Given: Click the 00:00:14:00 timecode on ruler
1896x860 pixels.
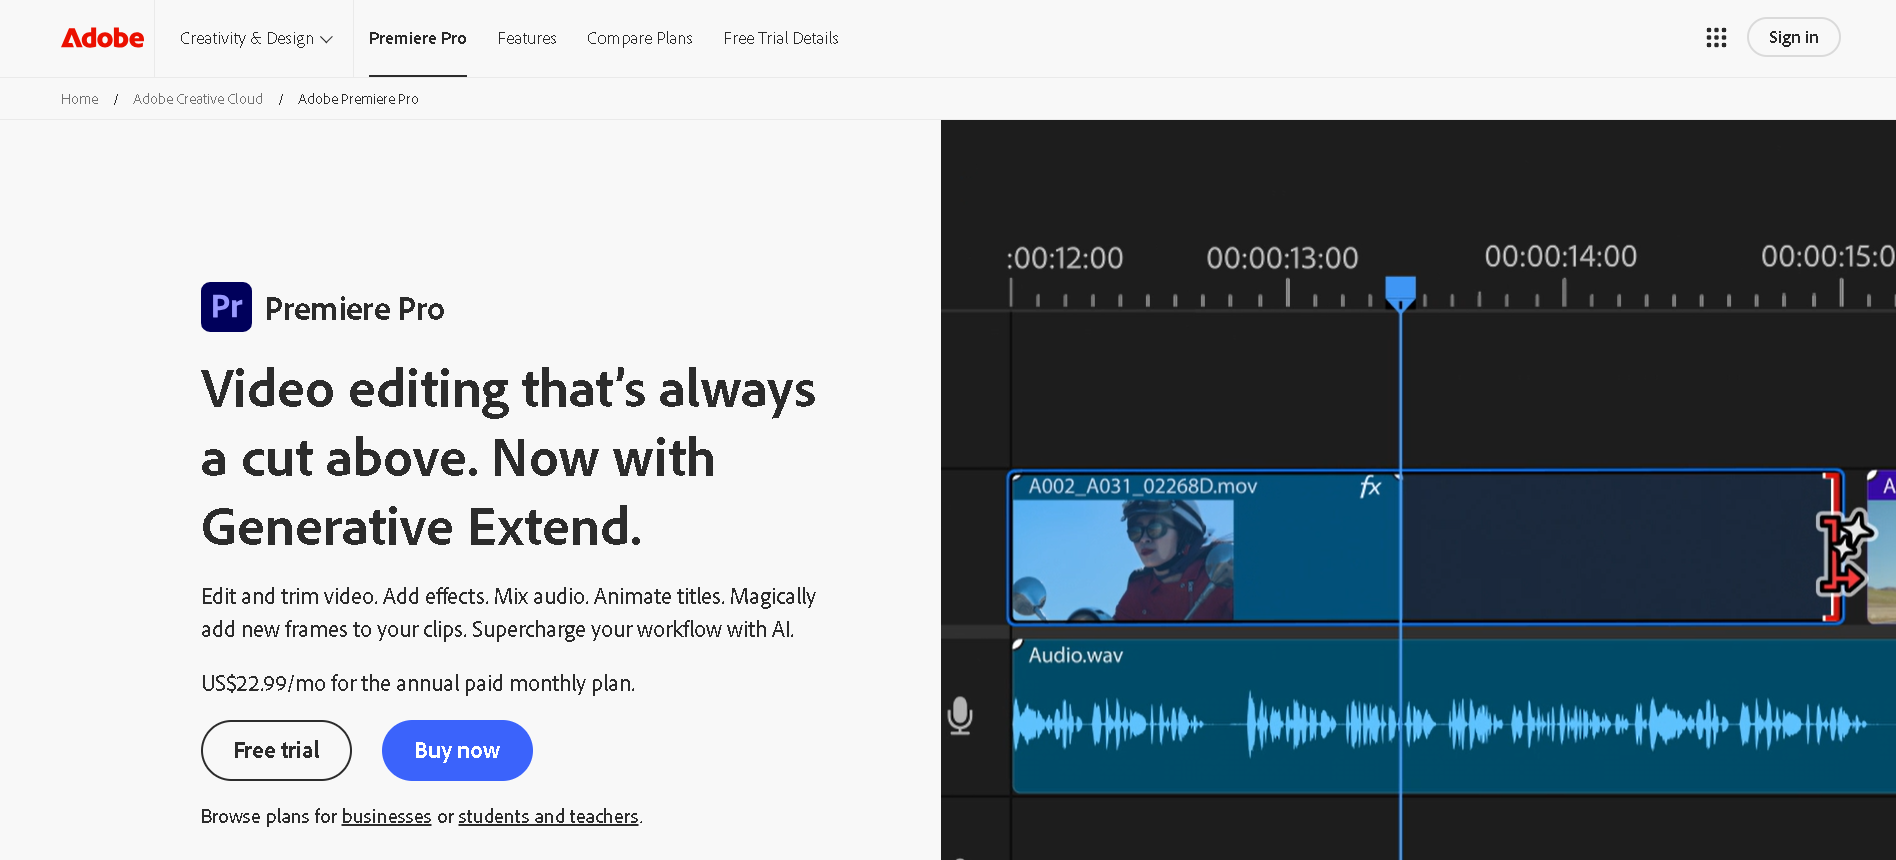Looking at the screenshot, I should (x=1560, y=256).
